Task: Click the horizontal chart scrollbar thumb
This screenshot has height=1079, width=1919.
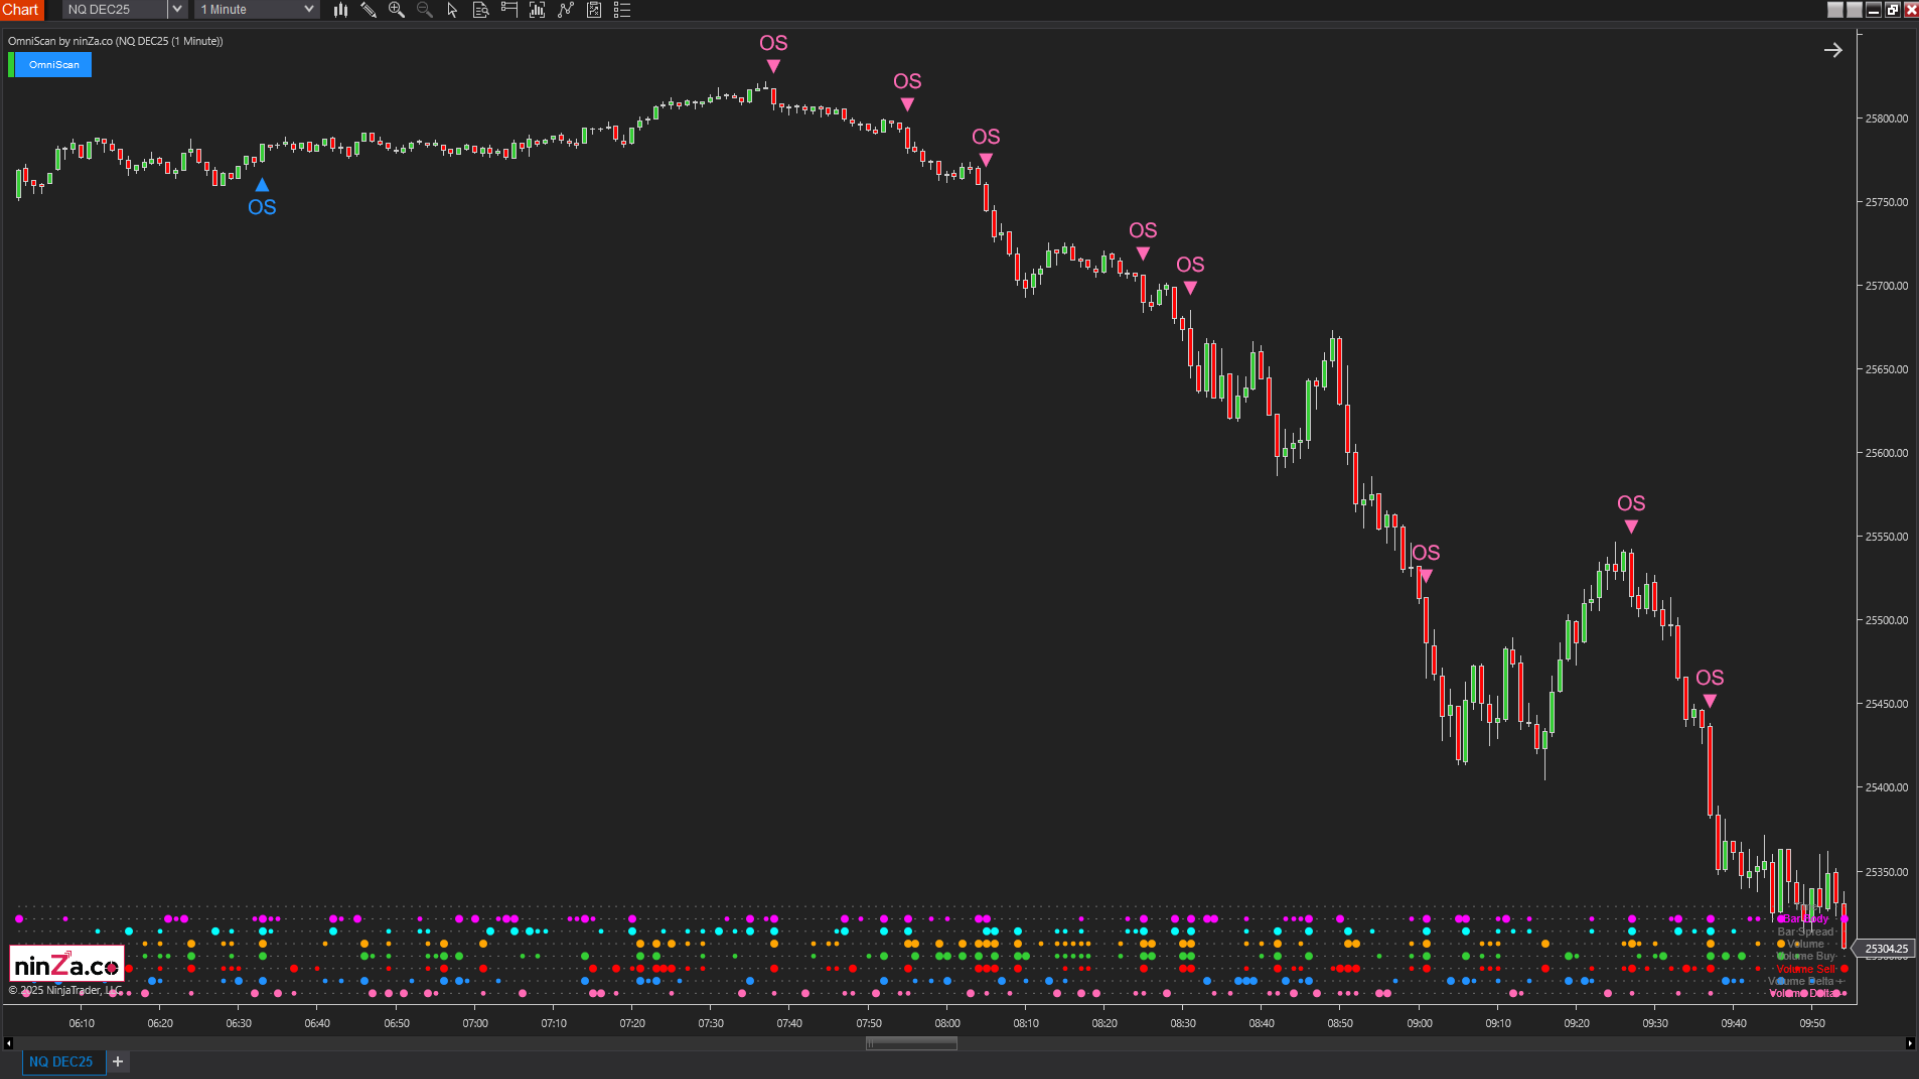Action: click(910, 1043)
